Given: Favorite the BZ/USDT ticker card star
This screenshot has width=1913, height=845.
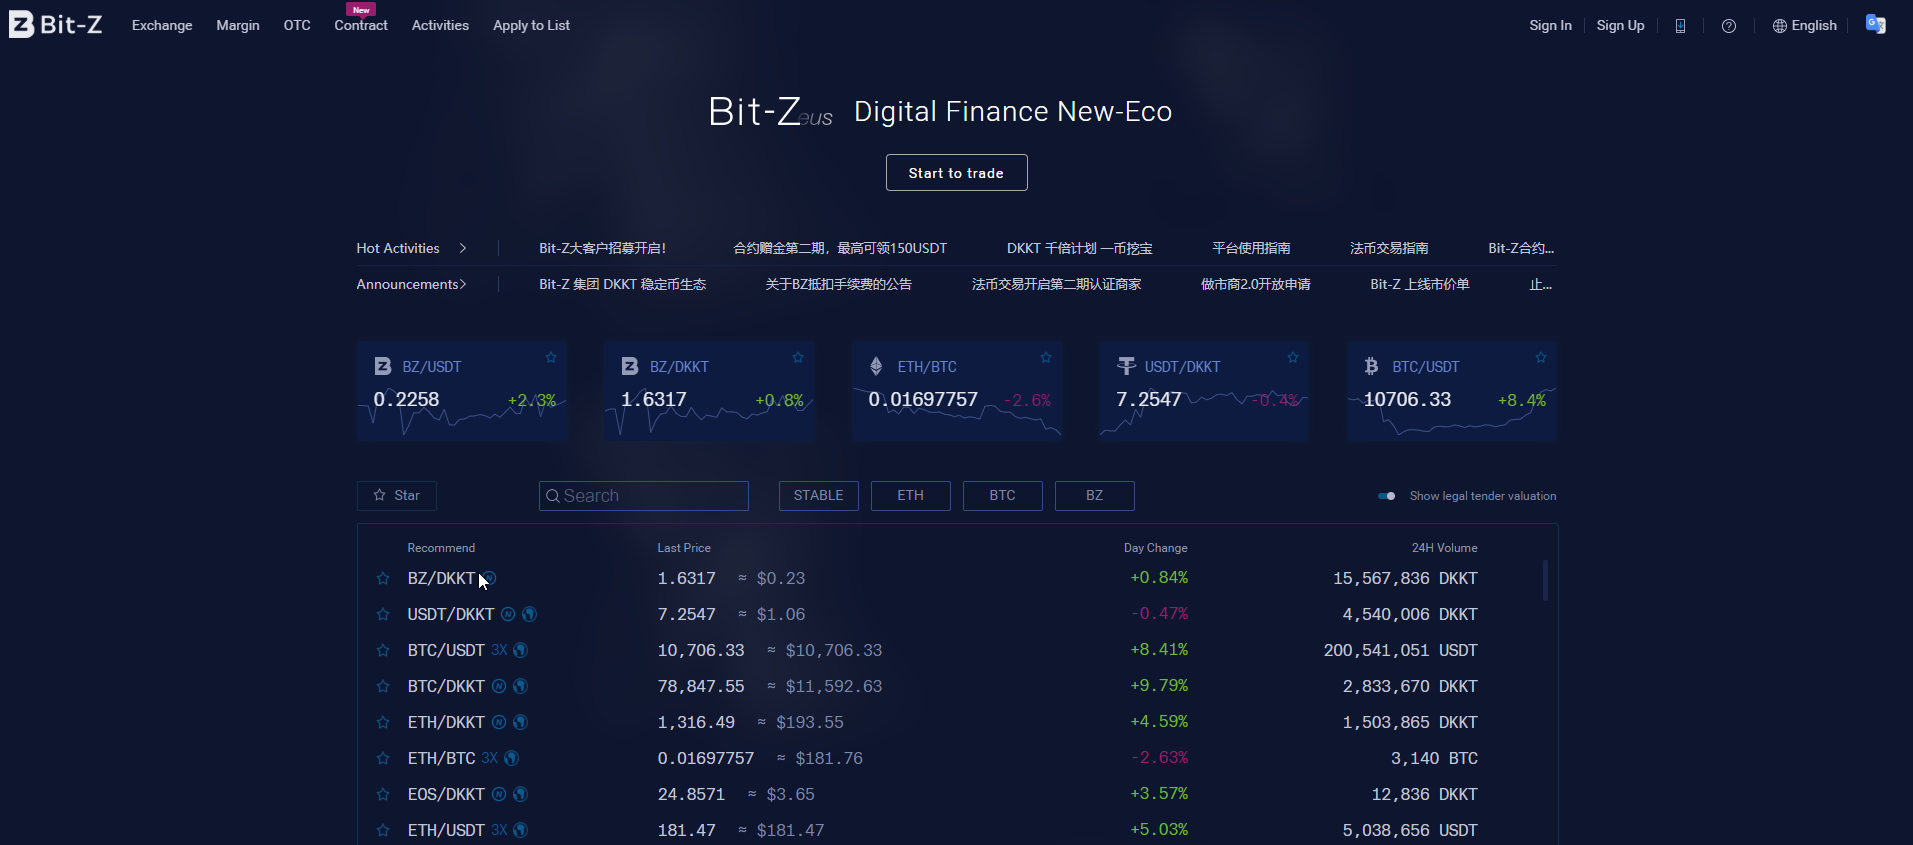Looking at the screenshot, I should (x=551, y=357).
